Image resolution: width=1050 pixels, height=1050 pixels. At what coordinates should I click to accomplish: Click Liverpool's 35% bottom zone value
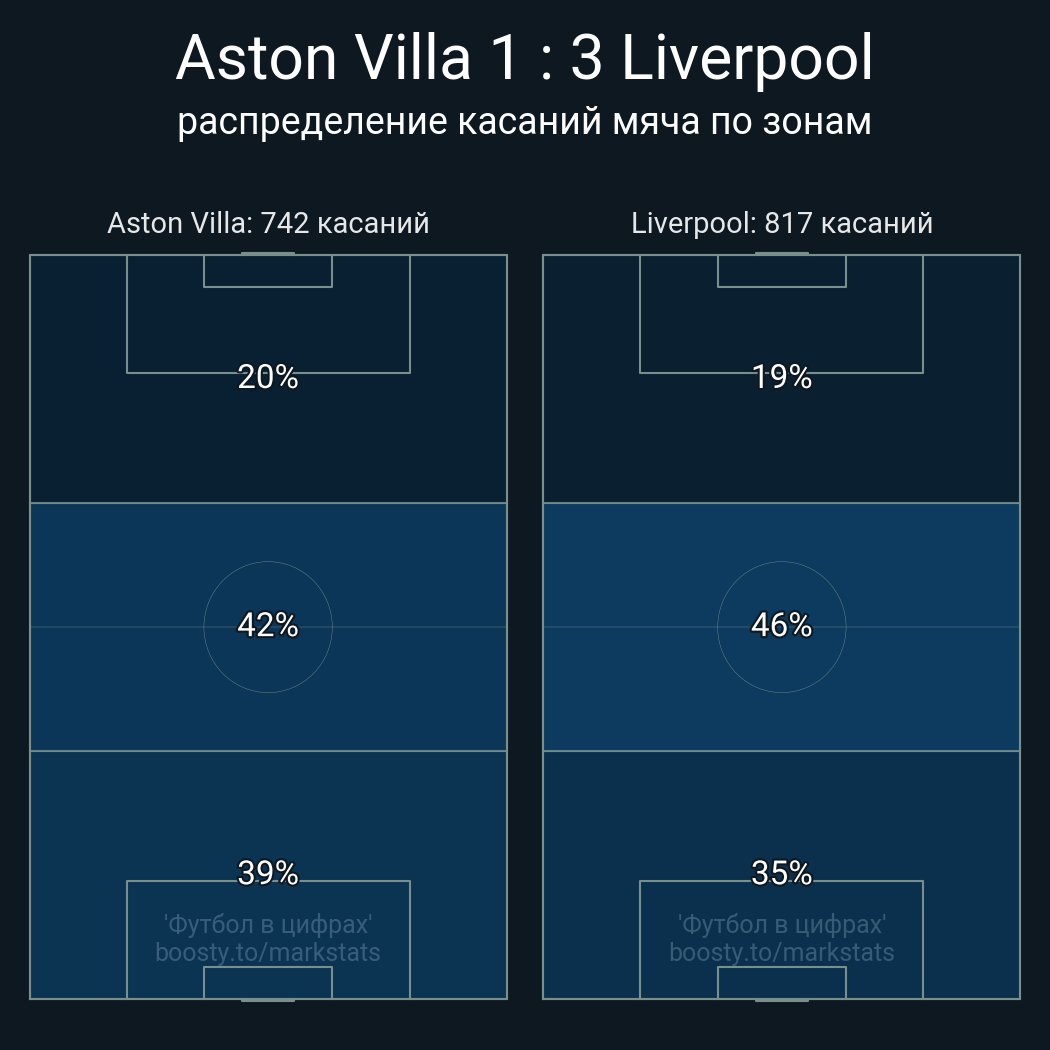point(782,873)
